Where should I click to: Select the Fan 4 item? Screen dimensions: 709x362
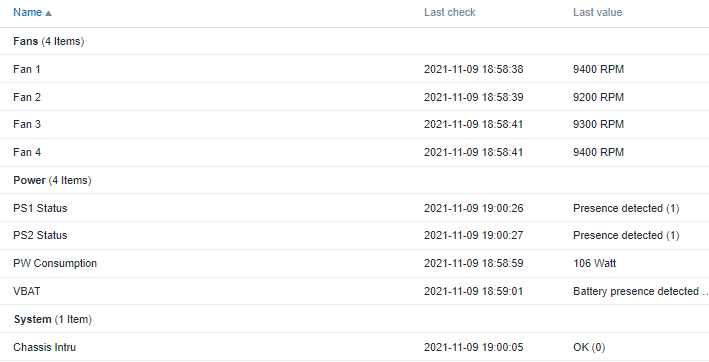click(x=27, y=152)
